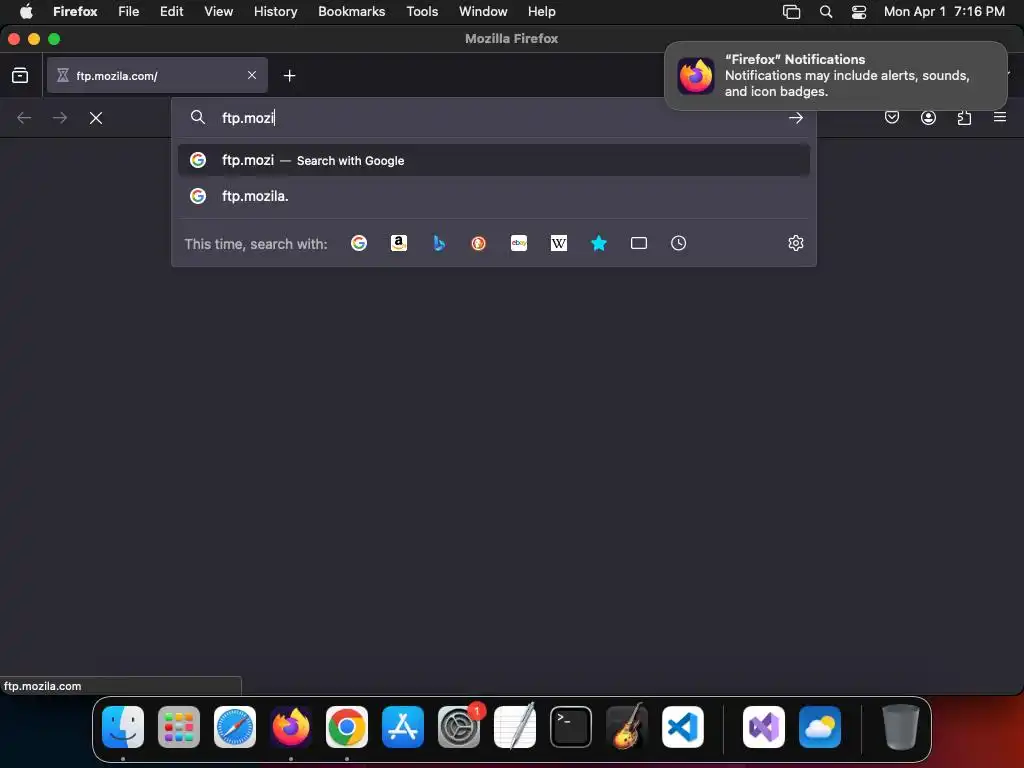Screen dimensions: 1024x768
Task: Open the Firefox menu in the menu bar
Action: click(75, 11)
